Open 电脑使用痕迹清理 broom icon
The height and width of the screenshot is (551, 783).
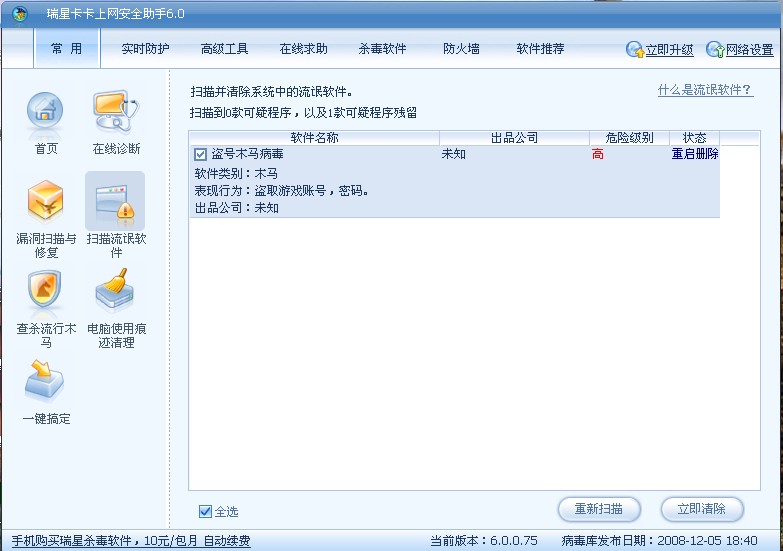click(x=114, y=291)
